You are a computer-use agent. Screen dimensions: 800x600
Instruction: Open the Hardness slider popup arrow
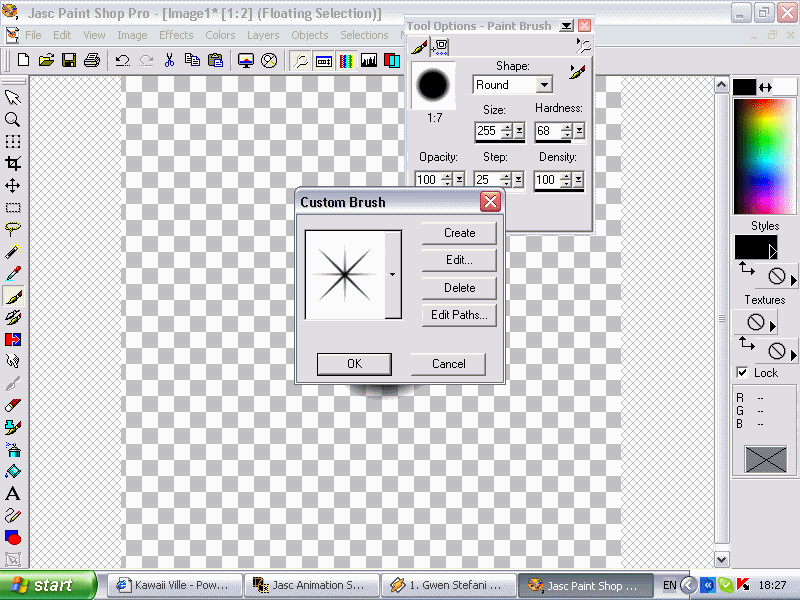click(580, 131)
